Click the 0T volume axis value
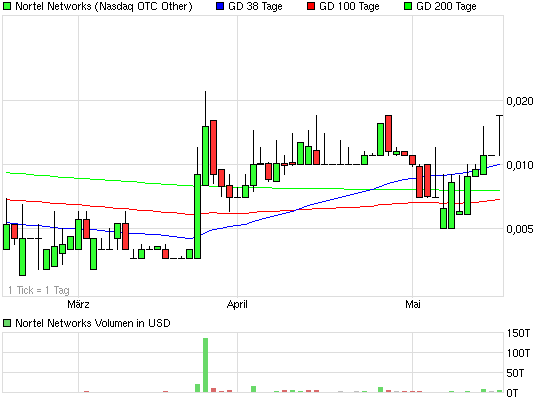 (512, 393)
